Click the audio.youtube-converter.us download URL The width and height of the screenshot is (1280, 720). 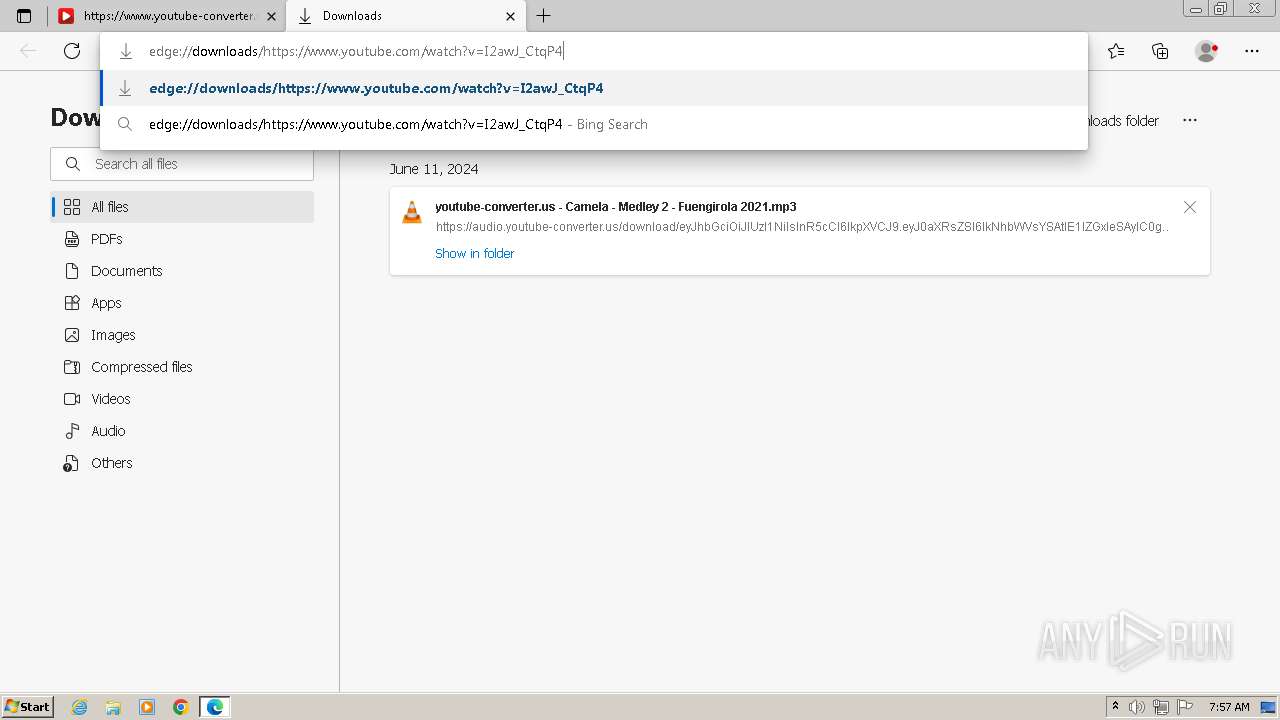(802, 227)
